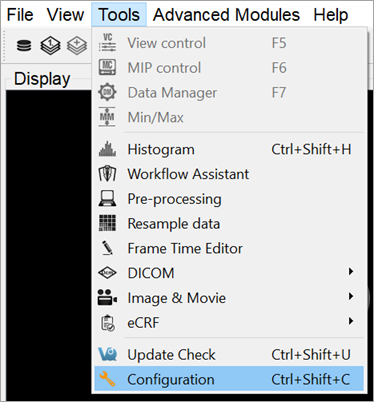Click the database stack toolbar icon

click(24, 45)
